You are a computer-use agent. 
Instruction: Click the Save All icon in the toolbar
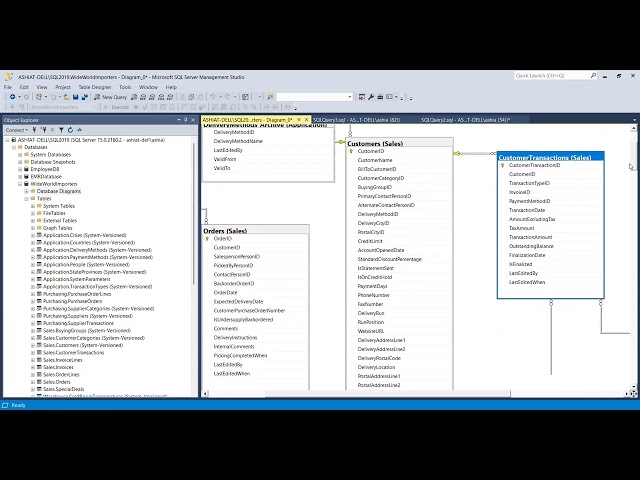(x=84, y=97)
